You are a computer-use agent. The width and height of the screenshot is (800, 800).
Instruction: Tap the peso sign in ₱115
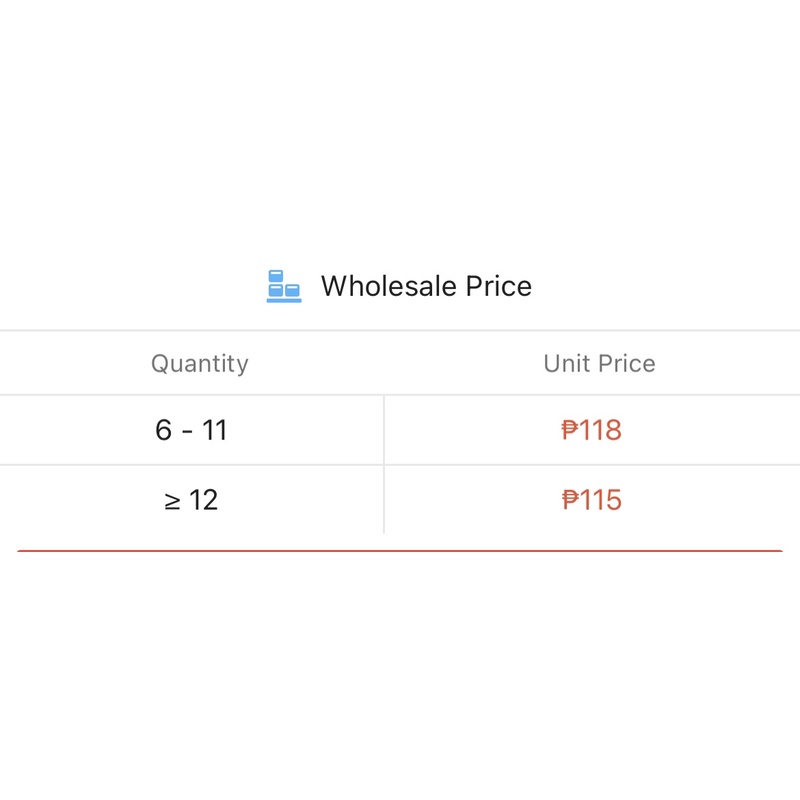click(x=571, y=500)
